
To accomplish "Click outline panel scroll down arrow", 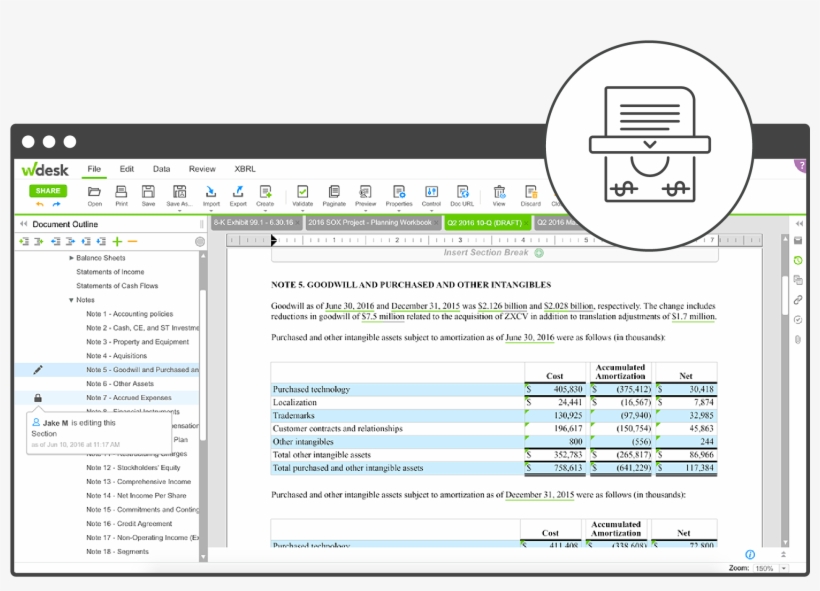I will tap(203, 558).
